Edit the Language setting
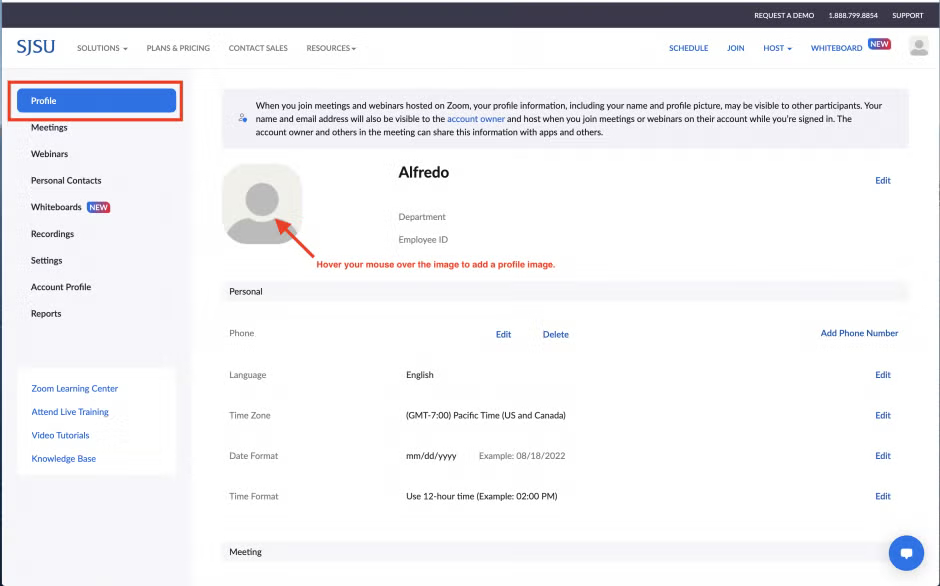This screenshot has height=586, width=940. pos(882,375)
